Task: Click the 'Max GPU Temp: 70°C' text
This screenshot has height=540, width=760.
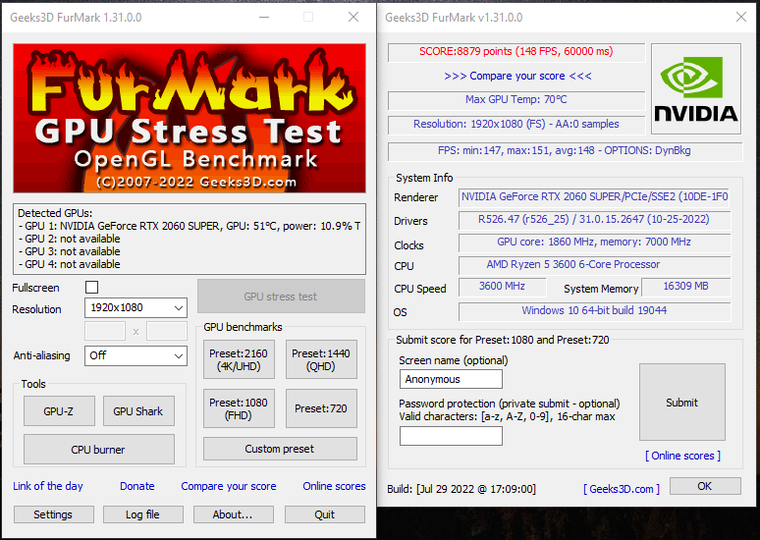Action: pos(516,99)
